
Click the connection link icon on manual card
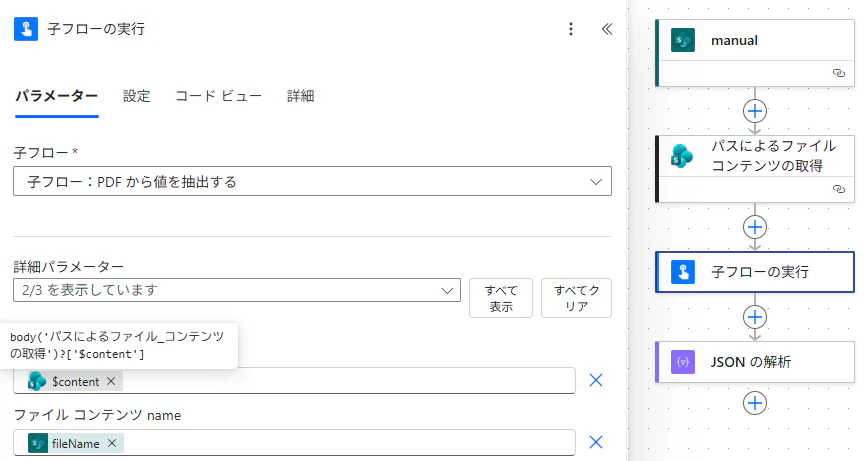[839, 73]
